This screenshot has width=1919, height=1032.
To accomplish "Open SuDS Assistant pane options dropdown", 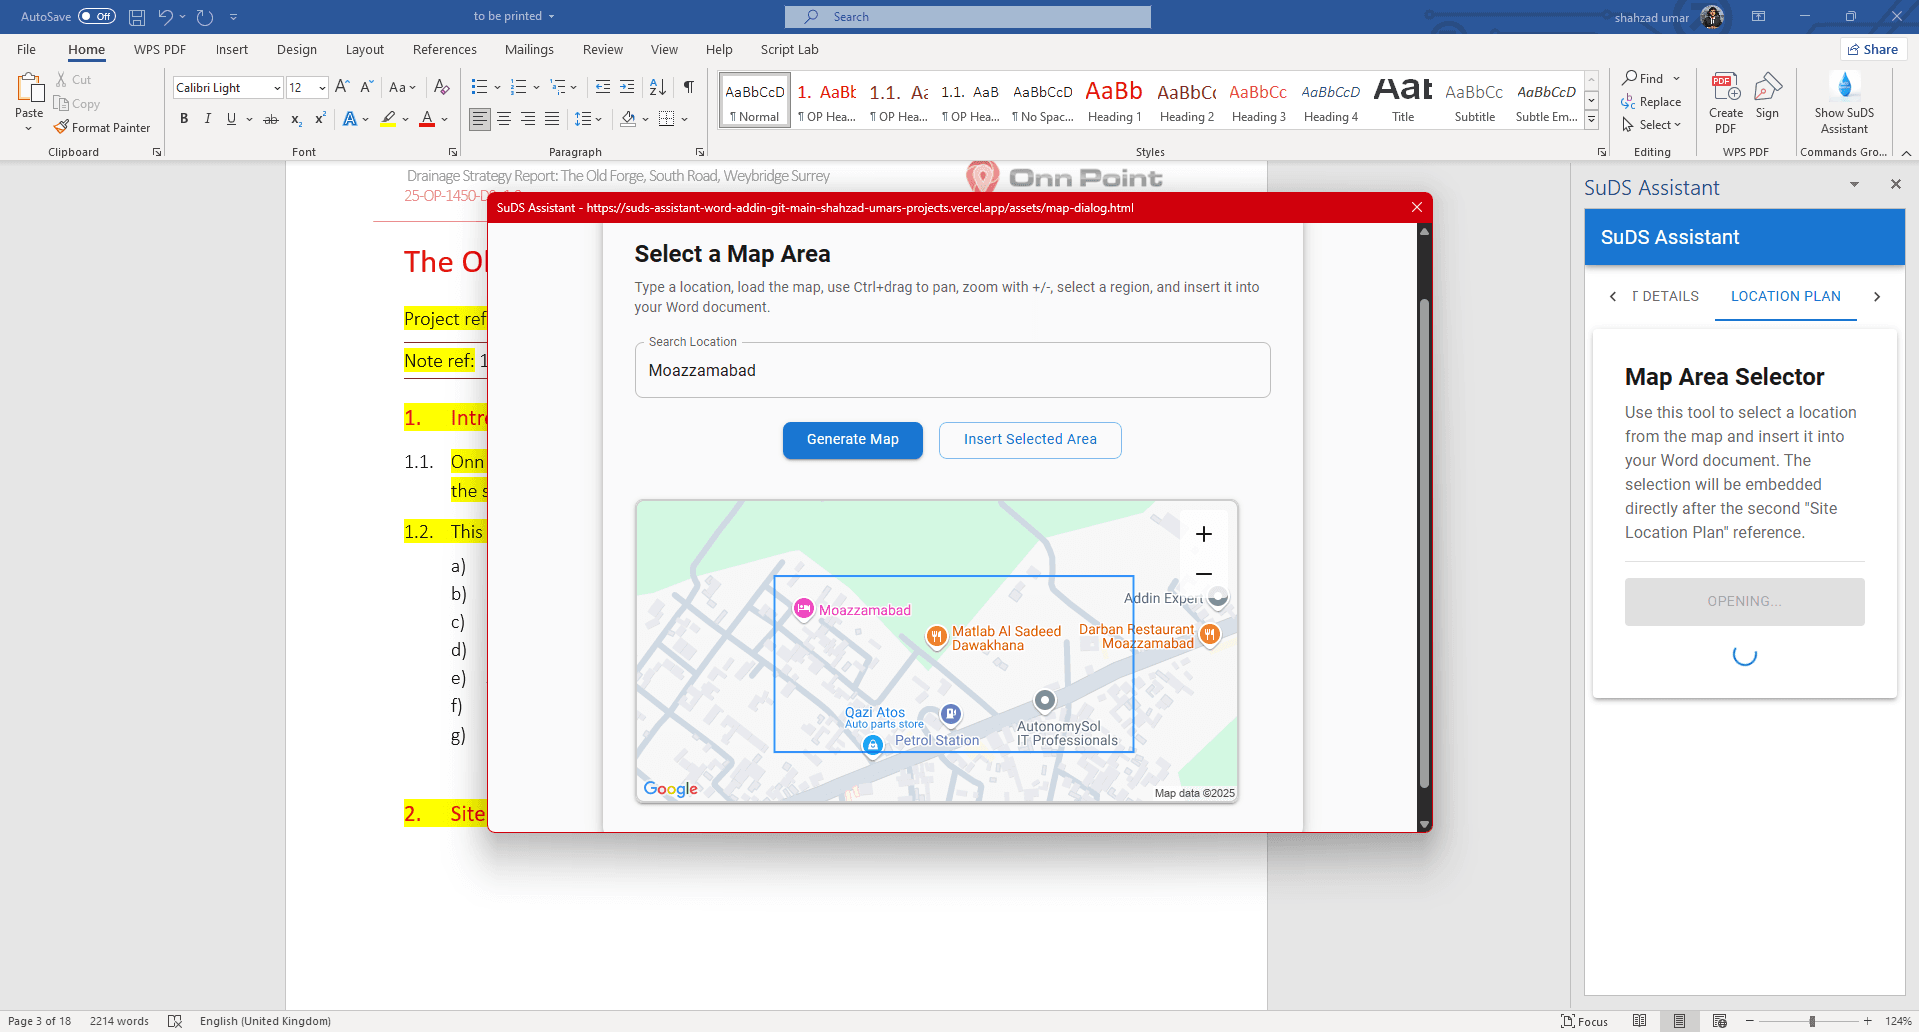I will (x=1854, y=184).
